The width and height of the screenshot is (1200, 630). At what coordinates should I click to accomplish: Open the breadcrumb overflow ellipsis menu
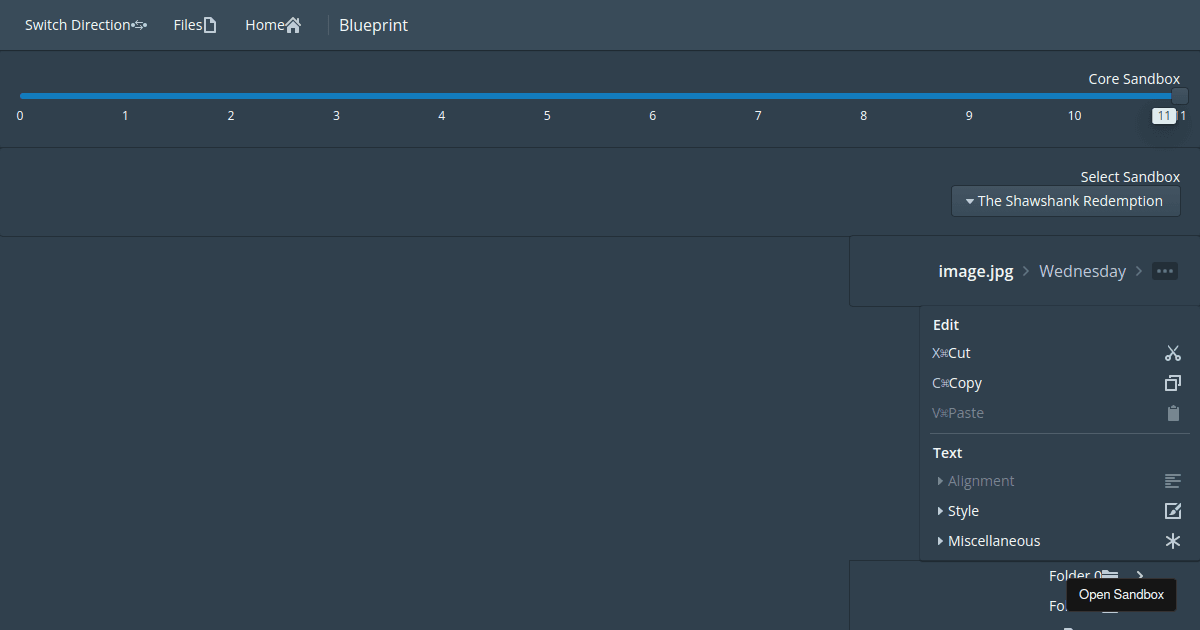coord(1165,271)
